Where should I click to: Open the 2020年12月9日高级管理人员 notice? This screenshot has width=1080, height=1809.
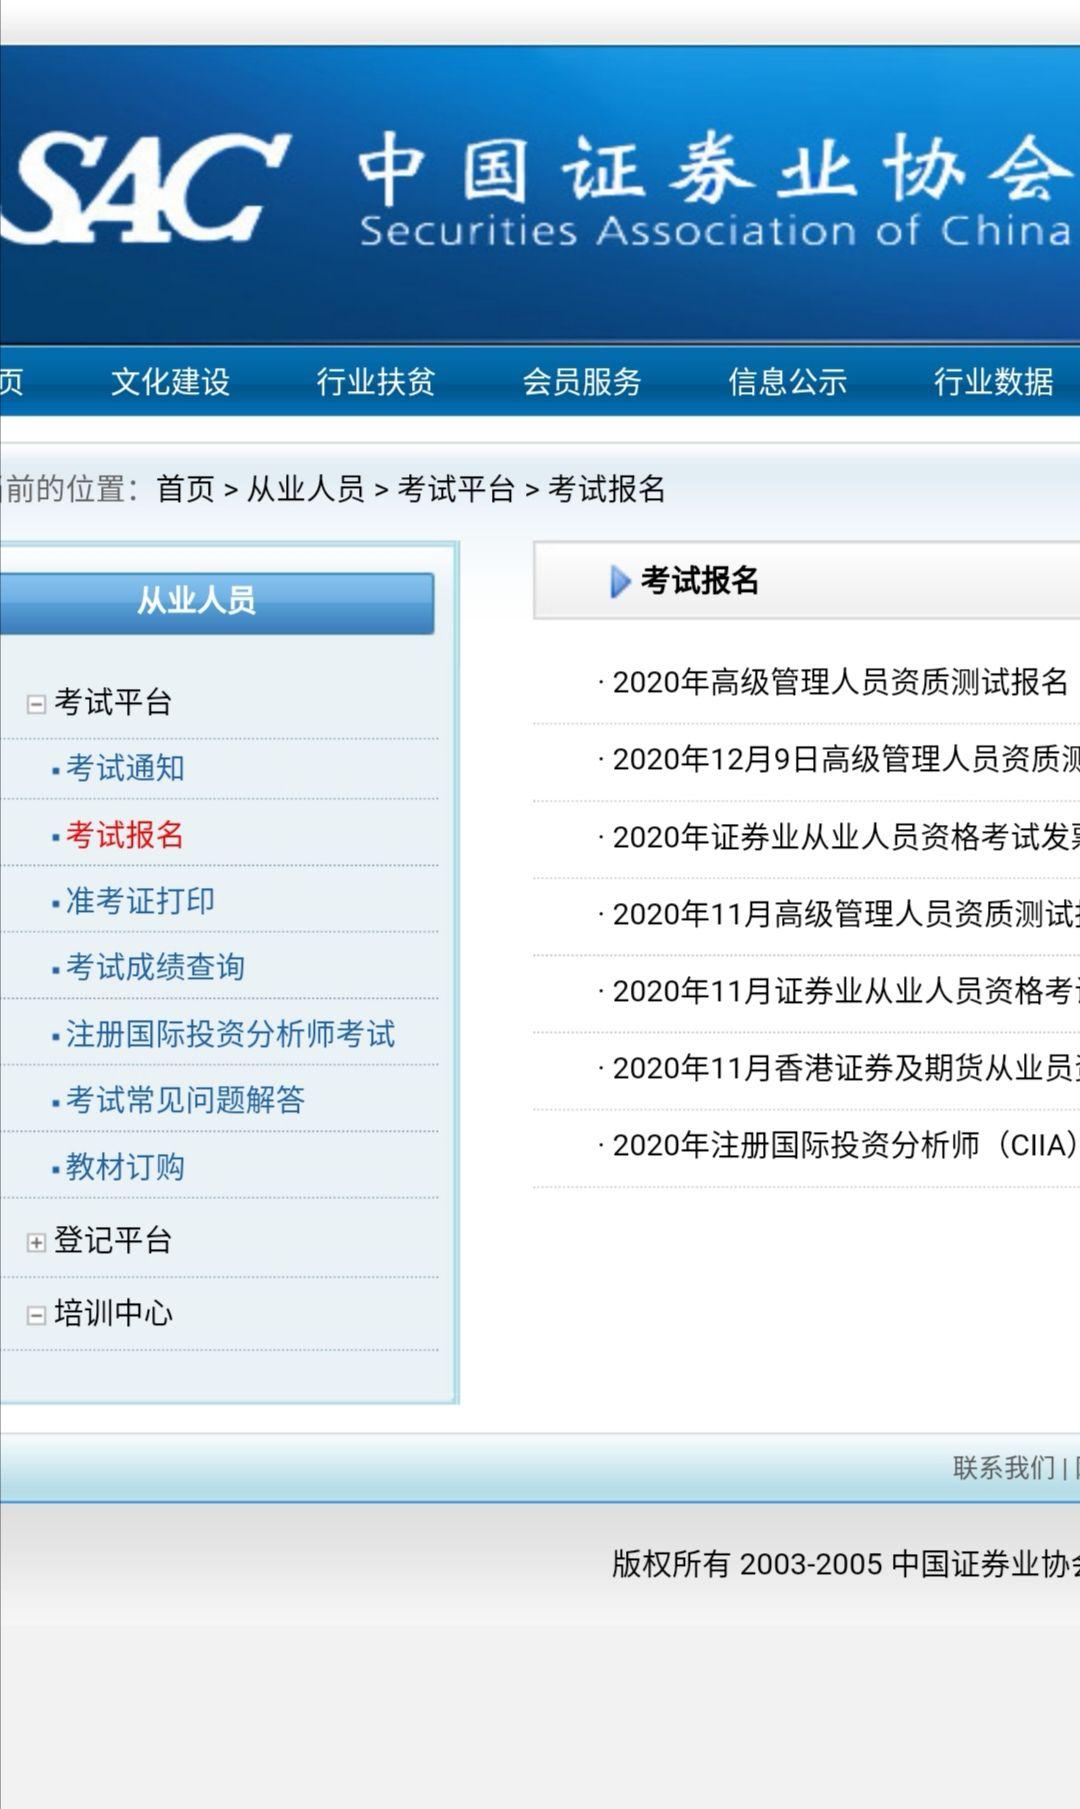point(846,760)
